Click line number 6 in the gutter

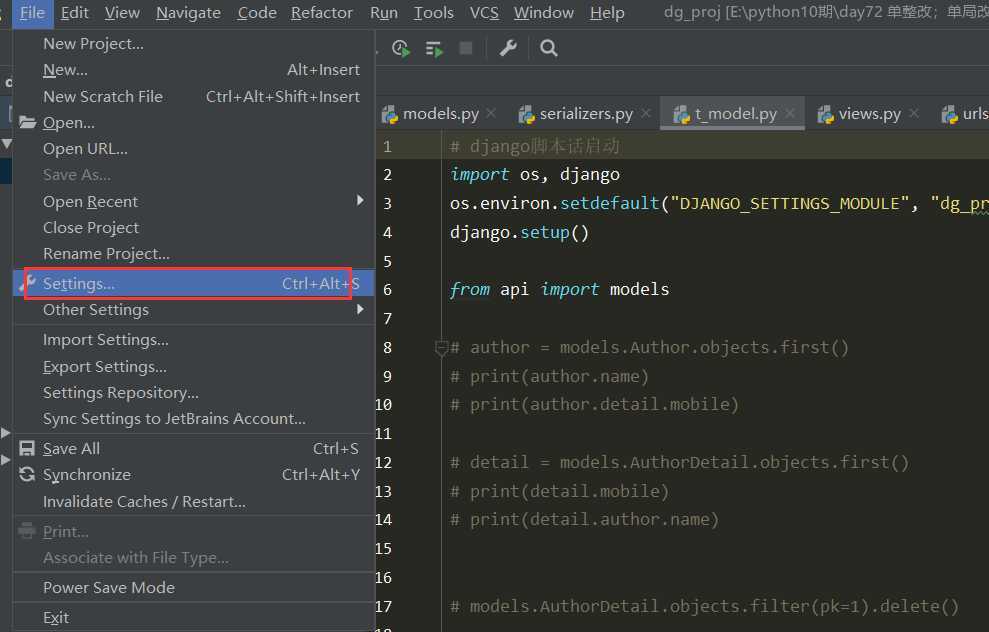click(387, 290)
